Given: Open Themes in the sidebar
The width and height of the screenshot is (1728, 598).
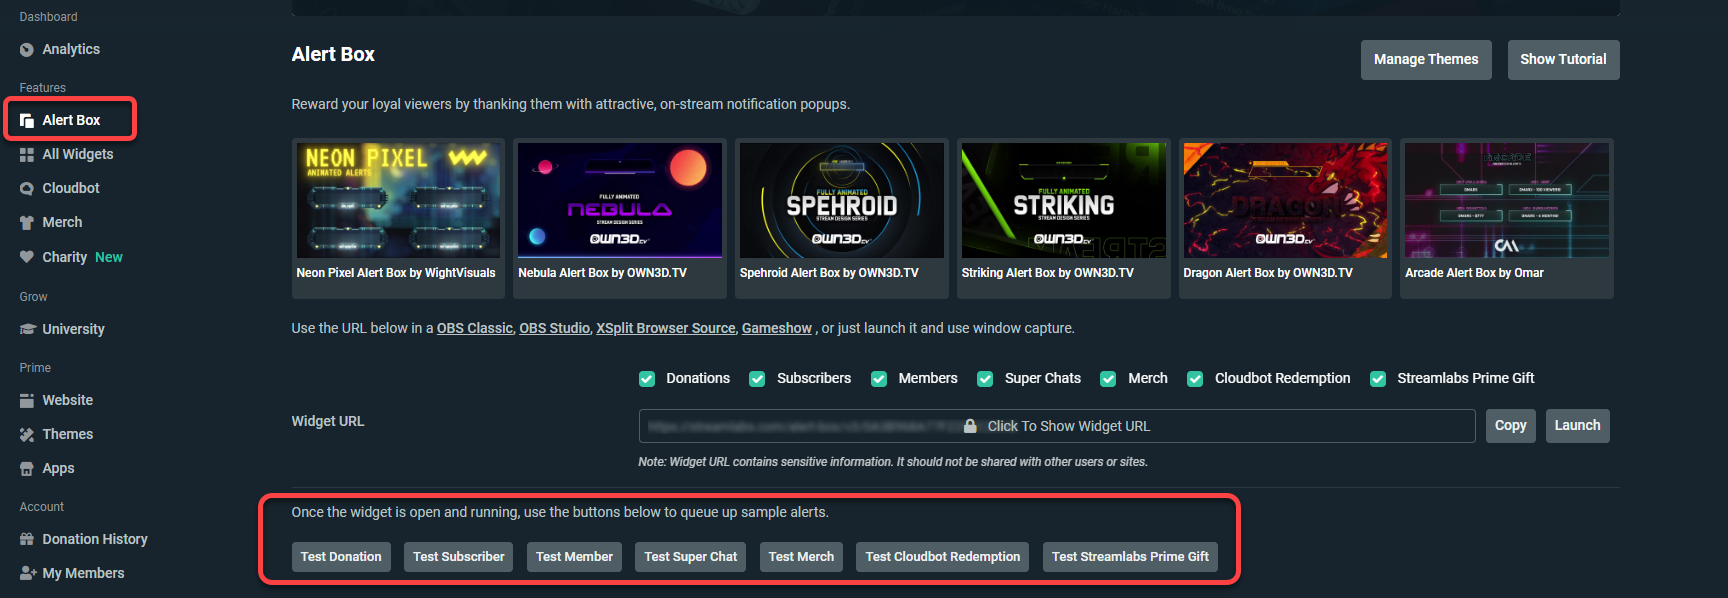Looking at the screenshot, I should (x=67, y=434).
